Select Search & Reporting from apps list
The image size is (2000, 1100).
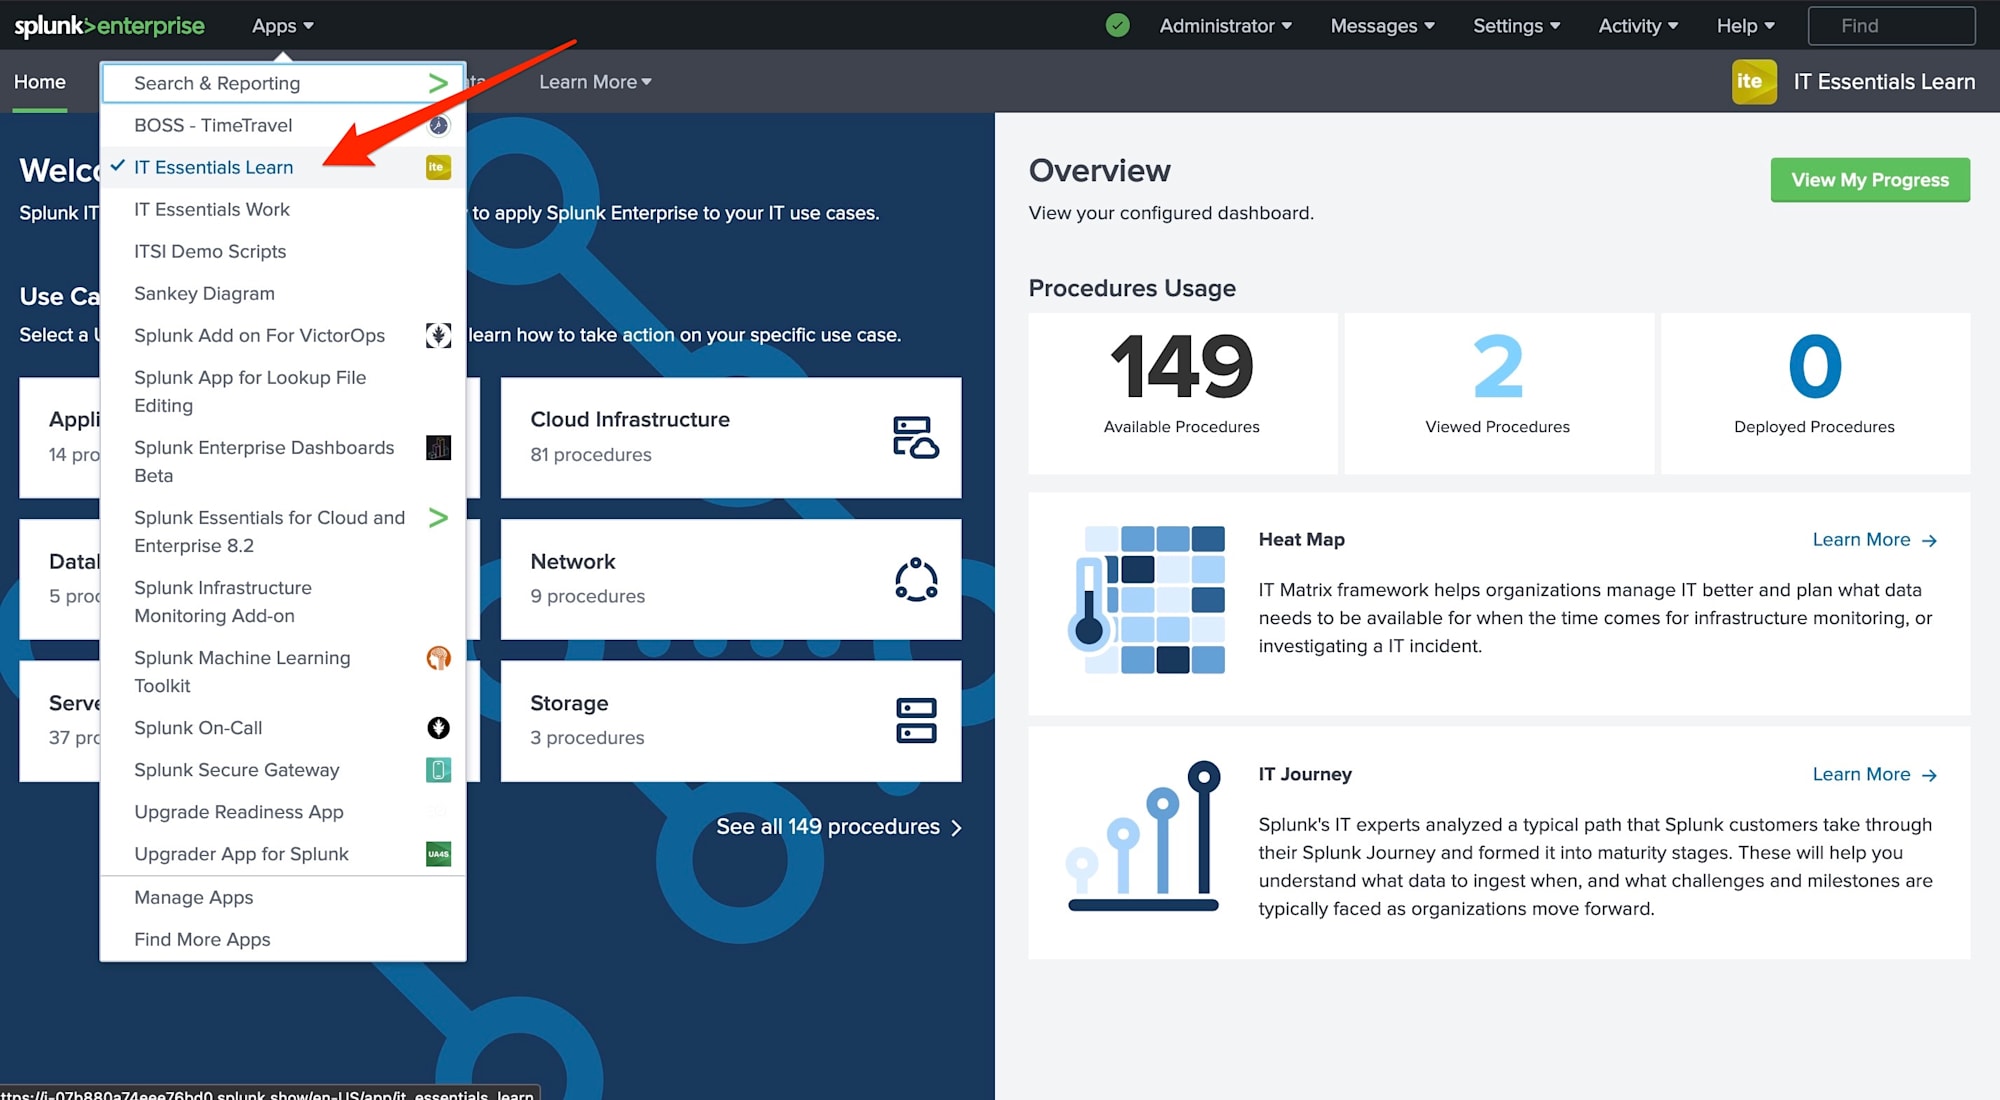(x=283, y=83)
